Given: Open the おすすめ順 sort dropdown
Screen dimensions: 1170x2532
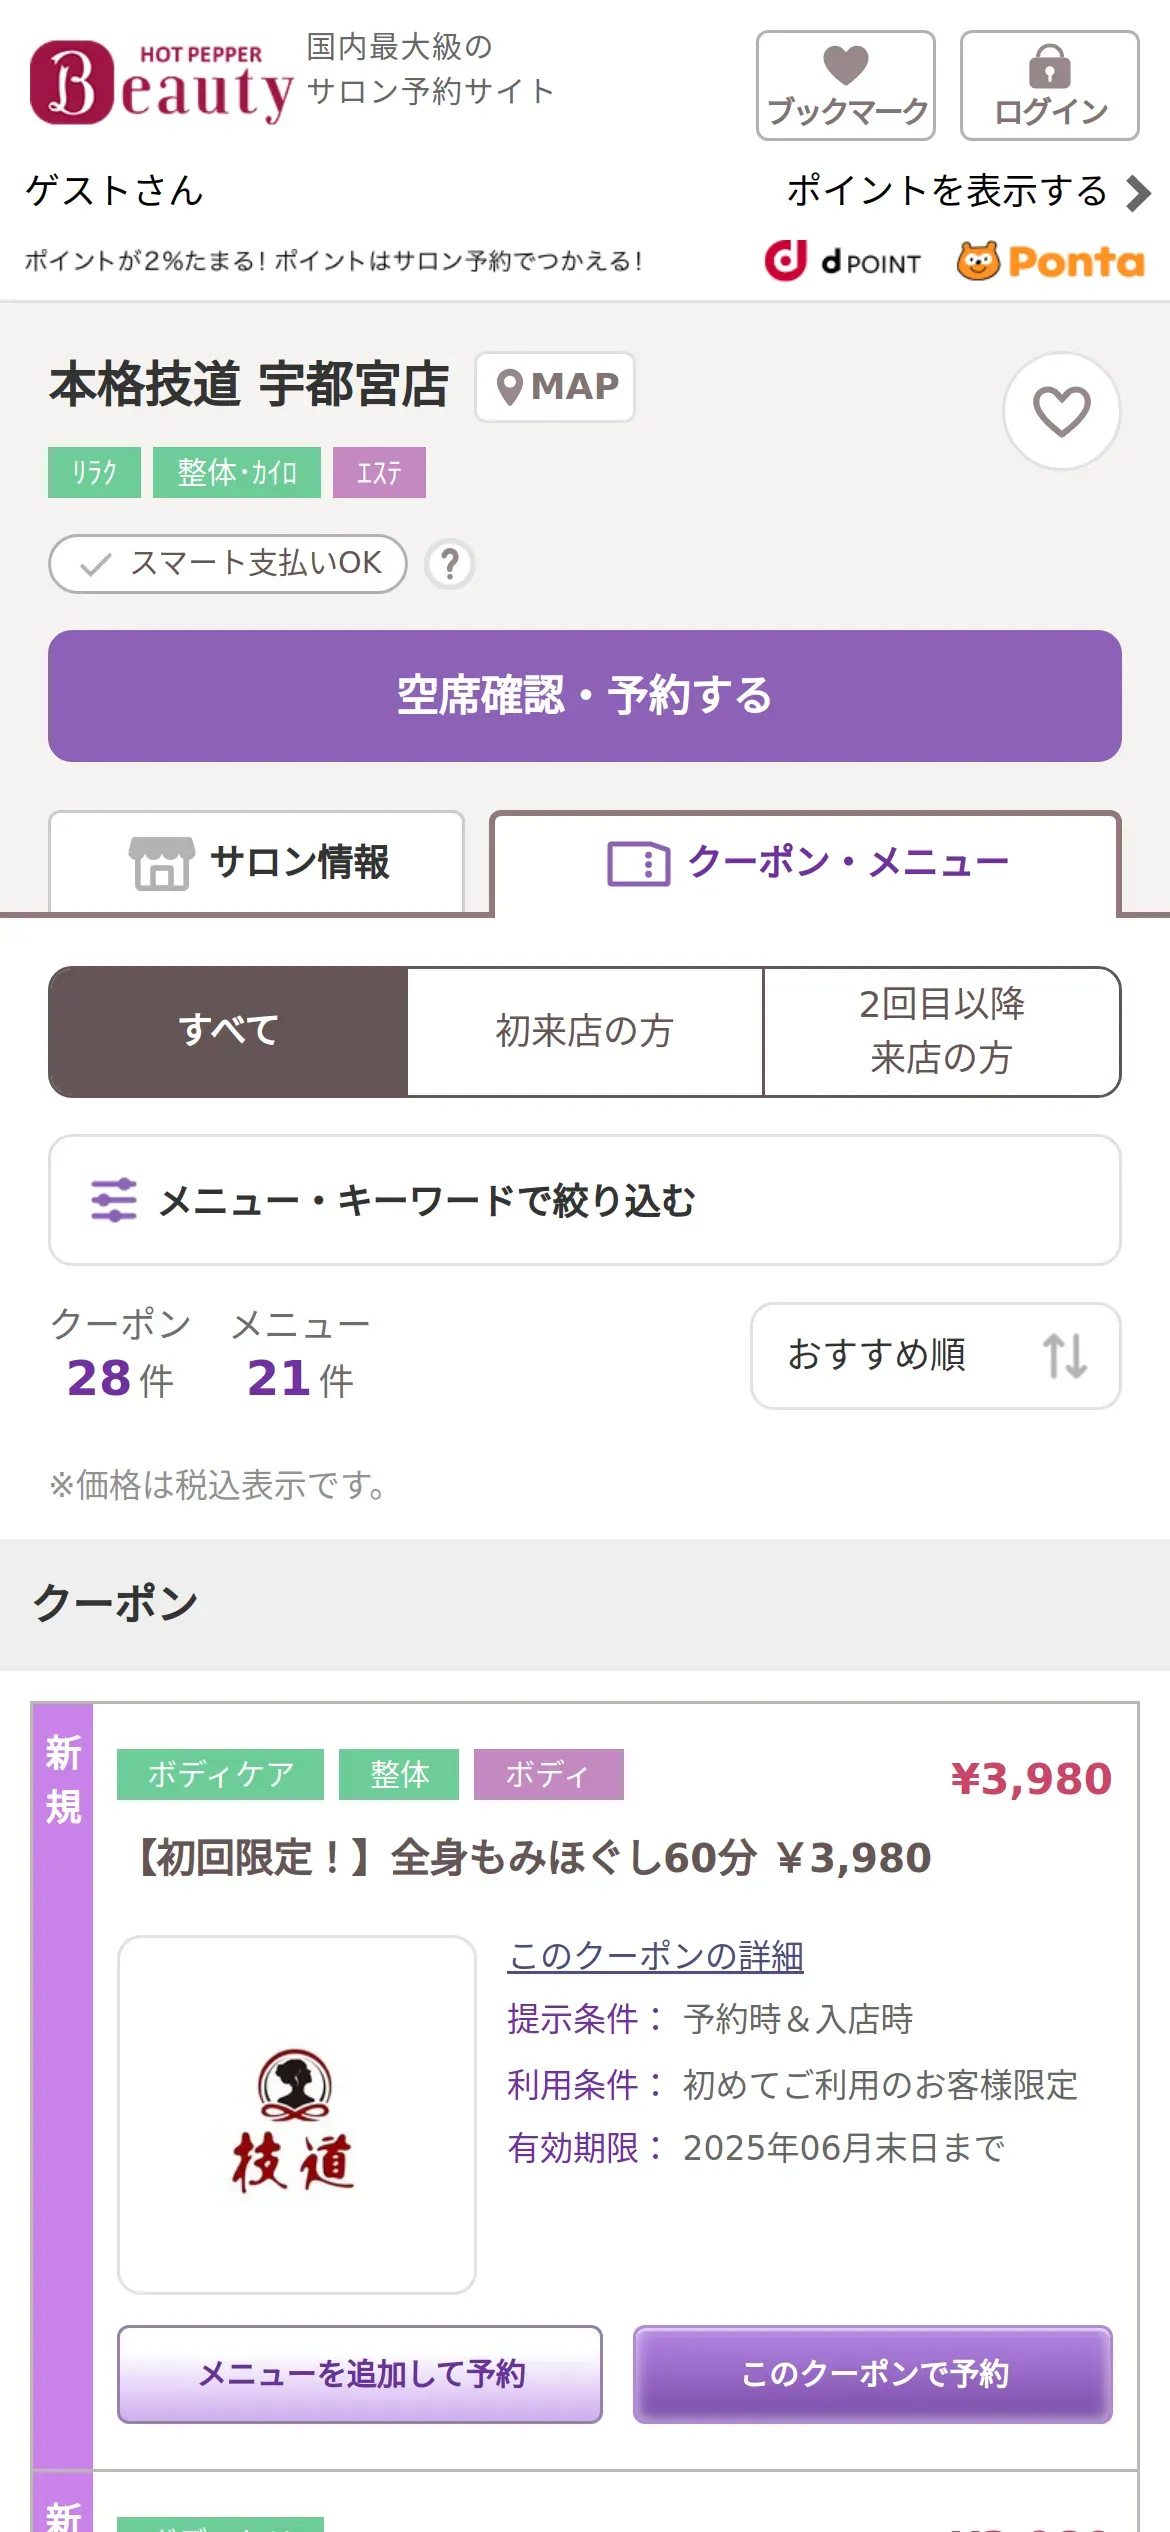Looking at the screenshot, I should coord(936,1356).
